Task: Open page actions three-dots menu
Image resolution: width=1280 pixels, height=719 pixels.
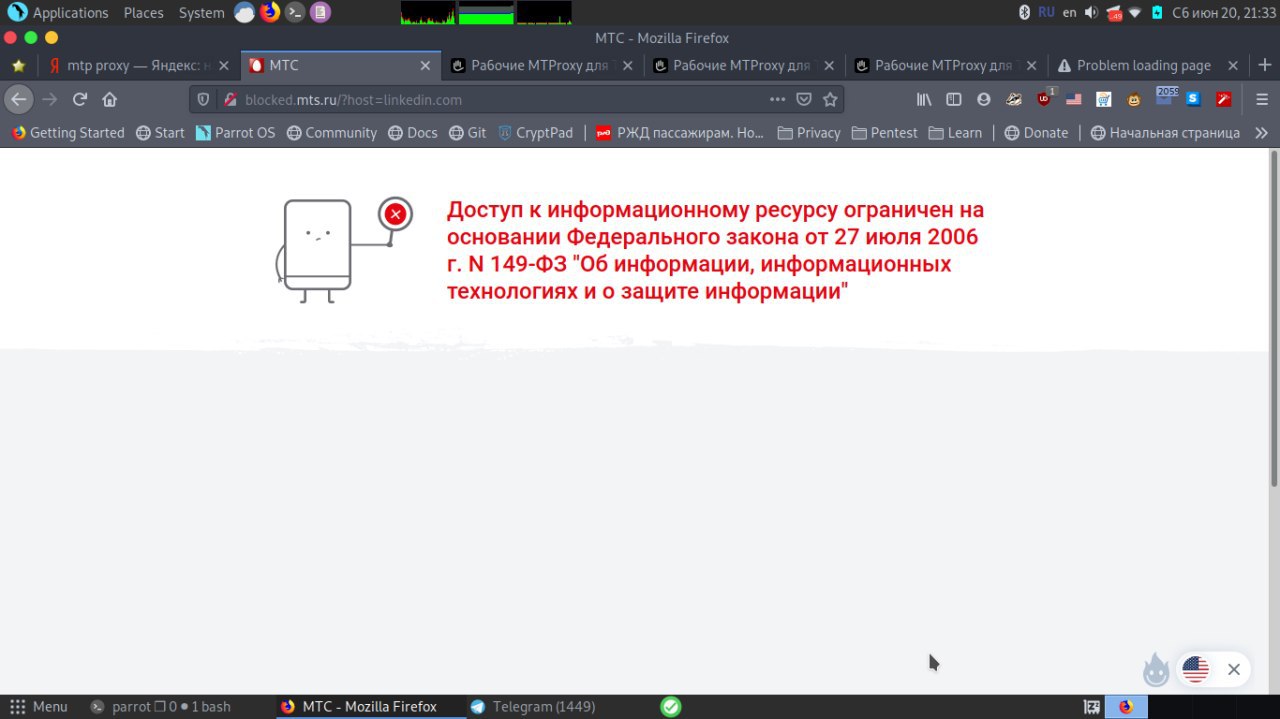Action: [777, 99]
